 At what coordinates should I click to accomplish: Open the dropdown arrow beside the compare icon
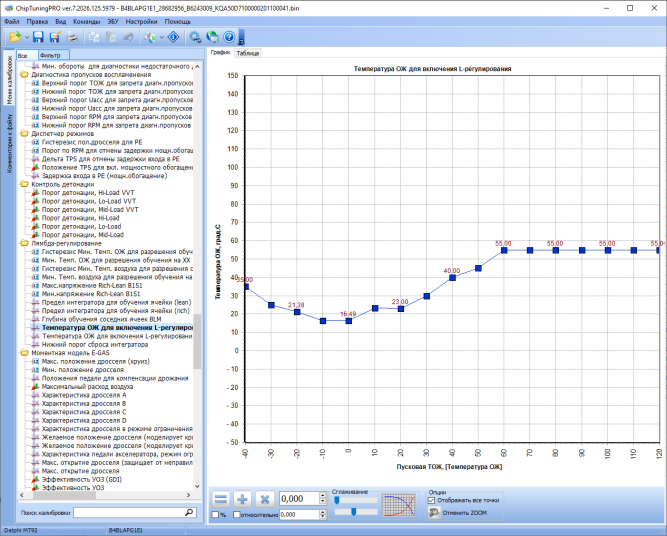tap(162, 37)
